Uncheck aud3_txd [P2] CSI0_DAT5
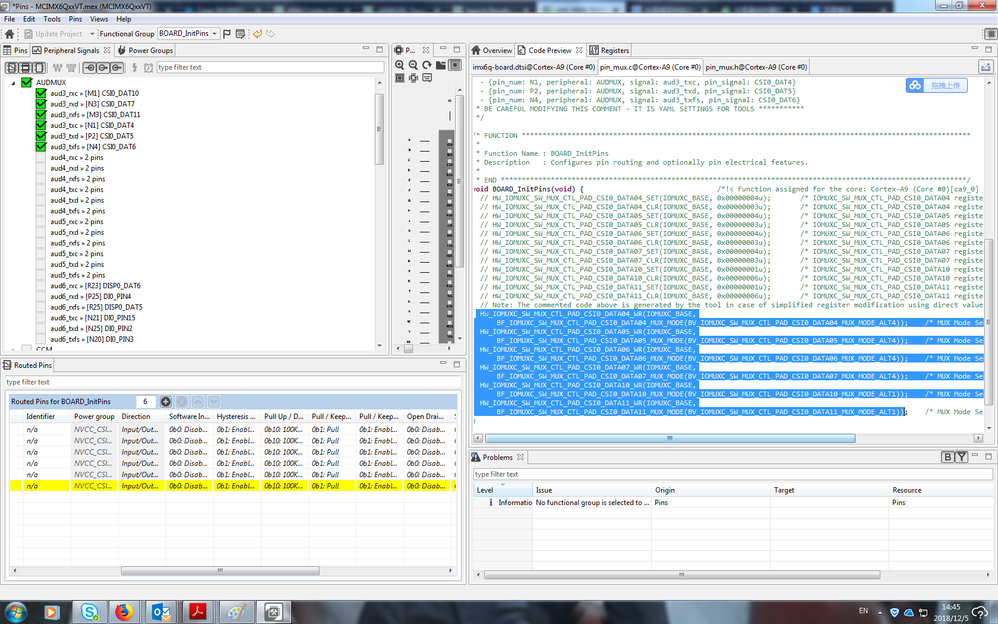This screenshot has width=998, height=624. (41, 136)
